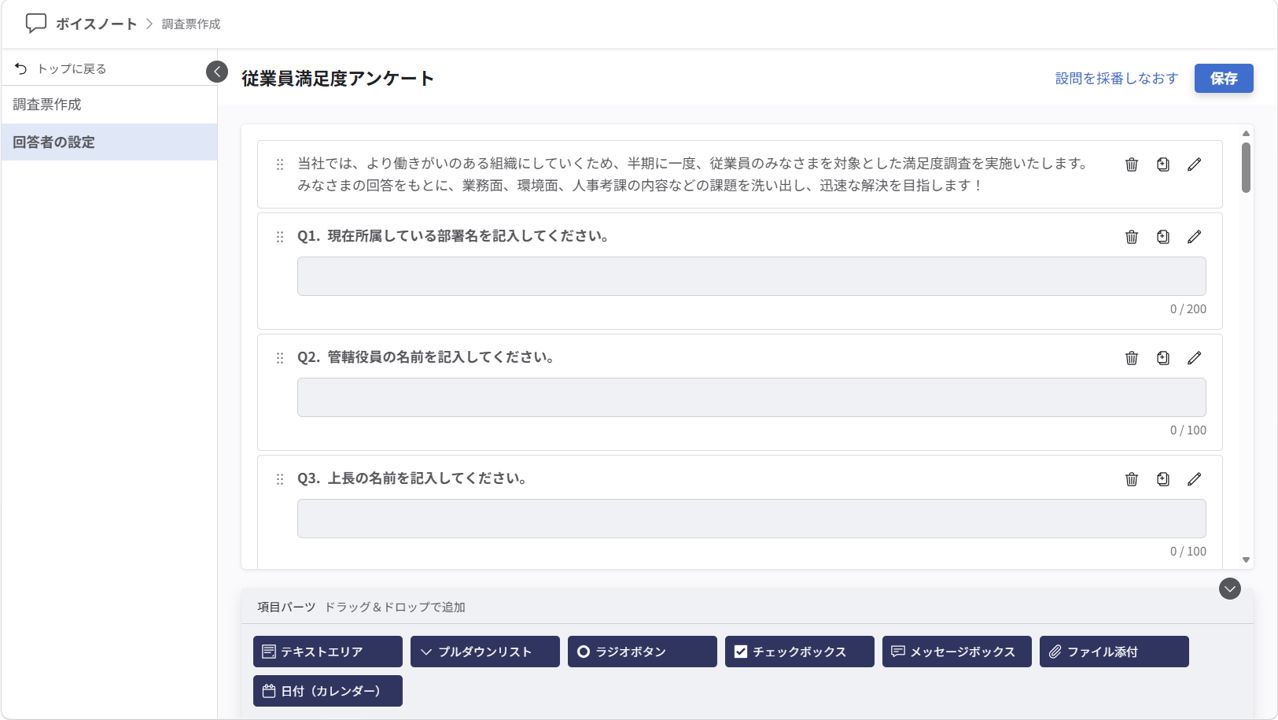Select the プルダウンリスト part
The width and height of the screenshot is (1278, 720).
point(485,651)
